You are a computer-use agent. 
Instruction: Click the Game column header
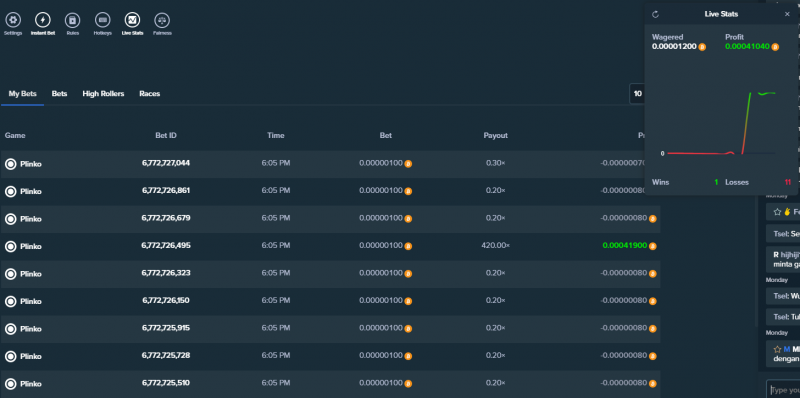tap(15, 136)
